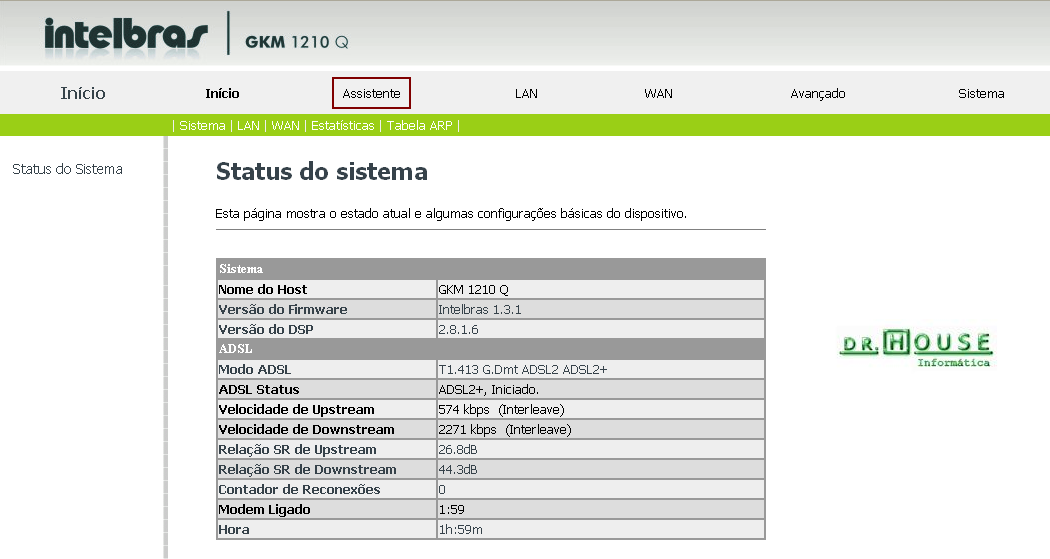Click the 'Modem Ligado' label

click(x=265, y=509)
